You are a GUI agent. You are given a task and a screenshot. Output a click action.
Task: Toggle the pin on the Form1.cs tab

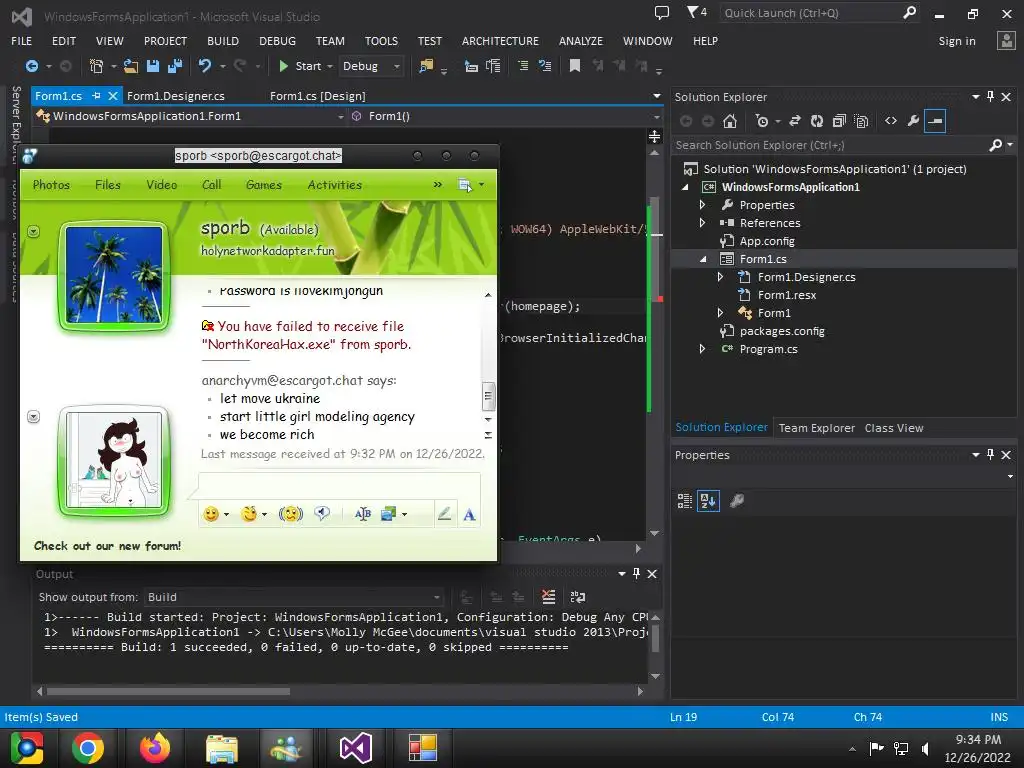[x=97, y=96]
